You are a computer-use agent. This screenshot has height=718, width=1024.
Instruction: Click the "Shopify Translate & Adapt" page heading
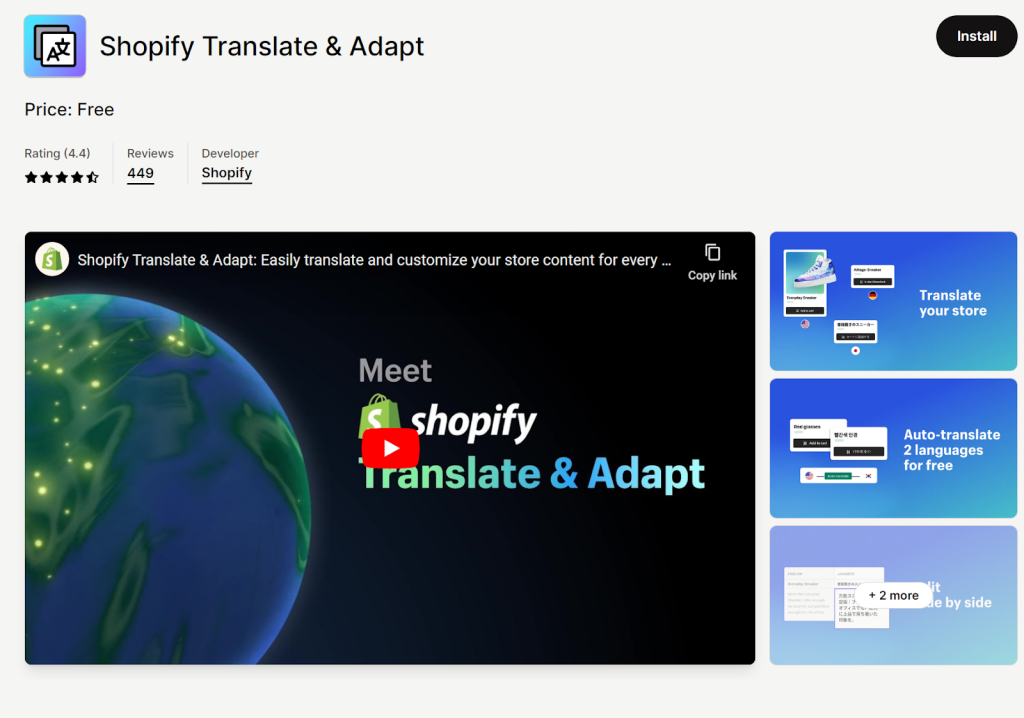pyautogui.click(x=262, y=46)
